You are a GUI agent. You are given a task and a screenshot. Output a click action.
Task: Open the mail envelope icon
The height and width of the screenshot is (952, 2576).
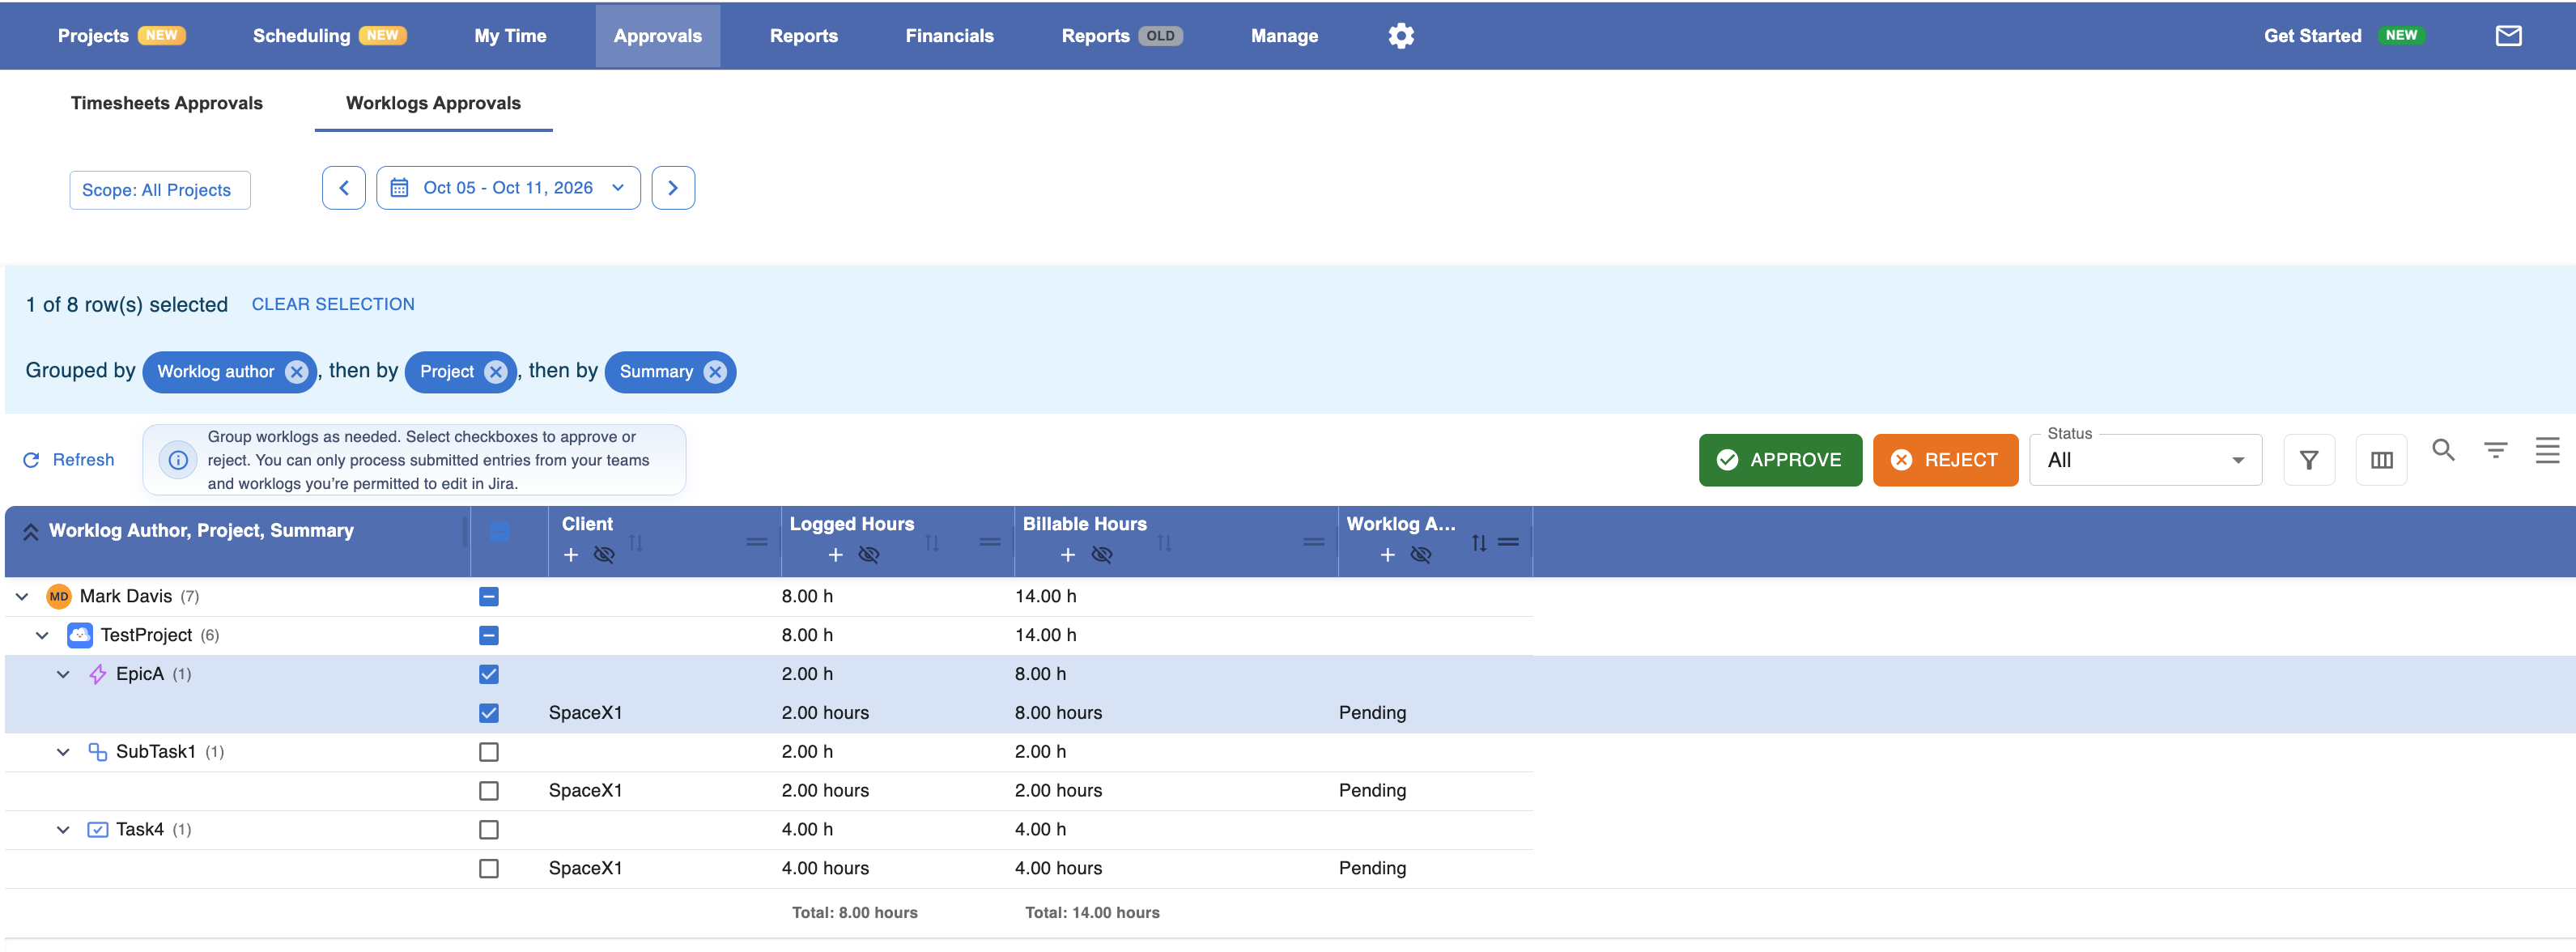pos(2508,36)
